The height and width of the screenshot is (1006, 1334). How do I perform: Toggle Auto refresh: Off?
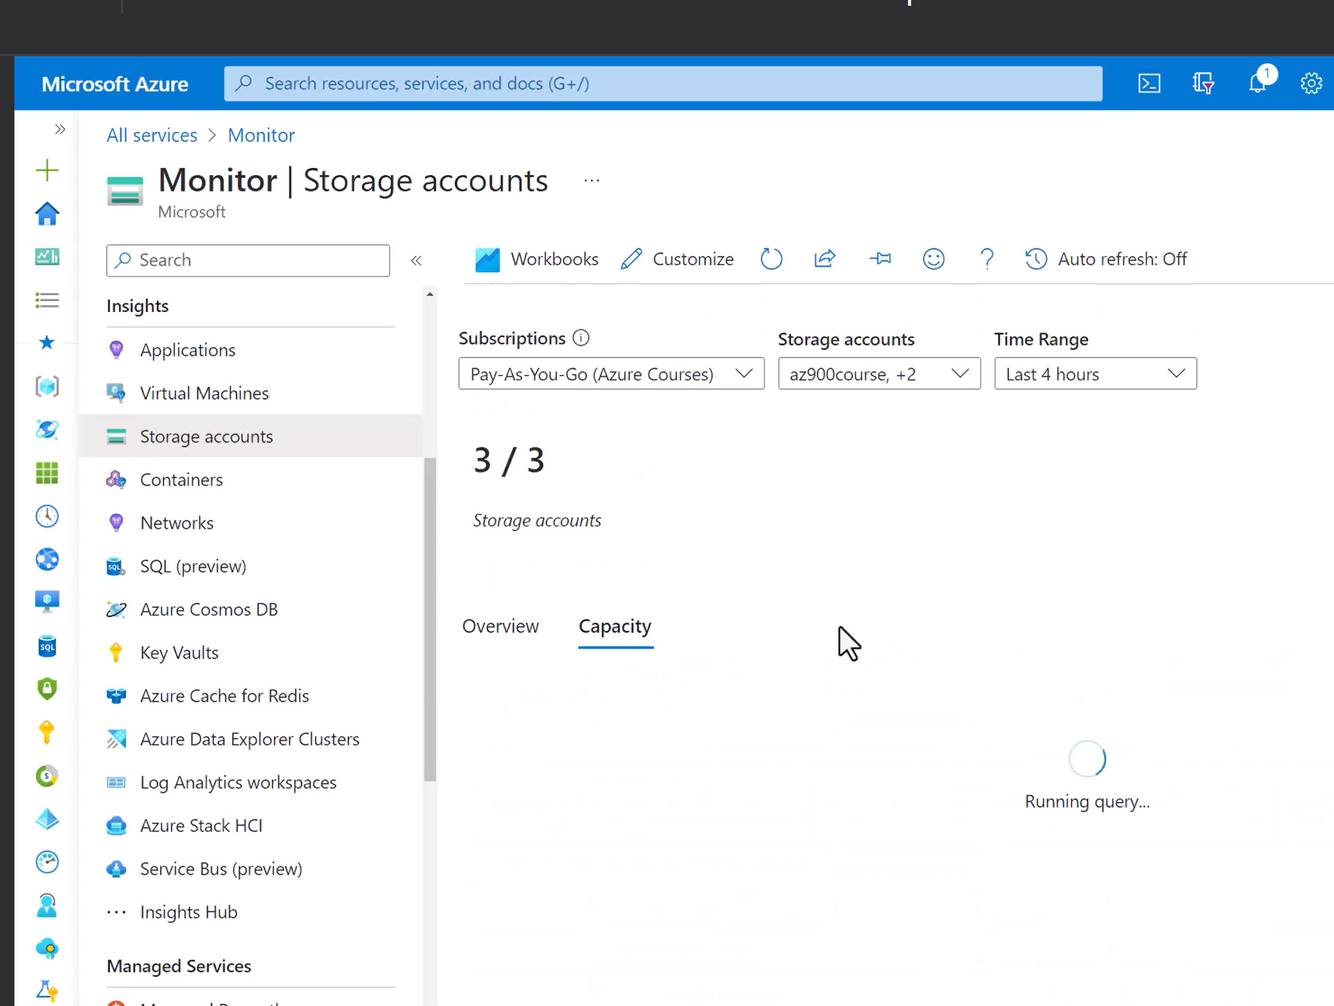click(x=1106, y=259)
